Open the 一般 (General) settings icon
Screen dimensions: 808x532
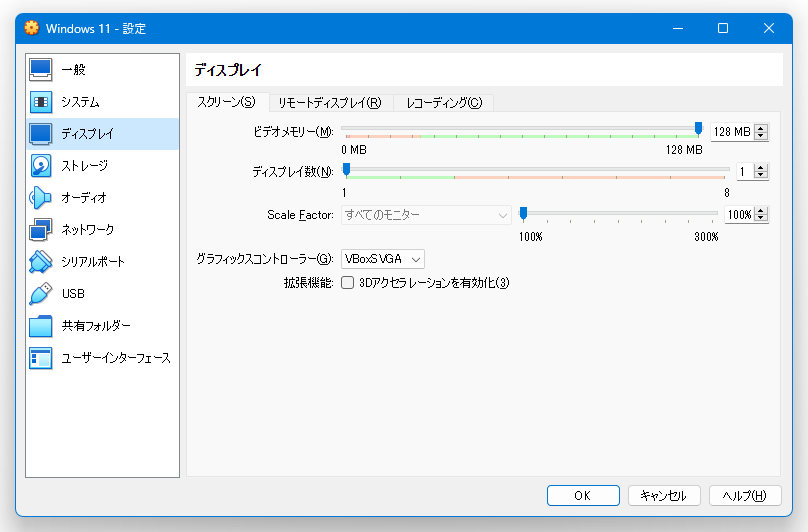[x=41, y=70]
